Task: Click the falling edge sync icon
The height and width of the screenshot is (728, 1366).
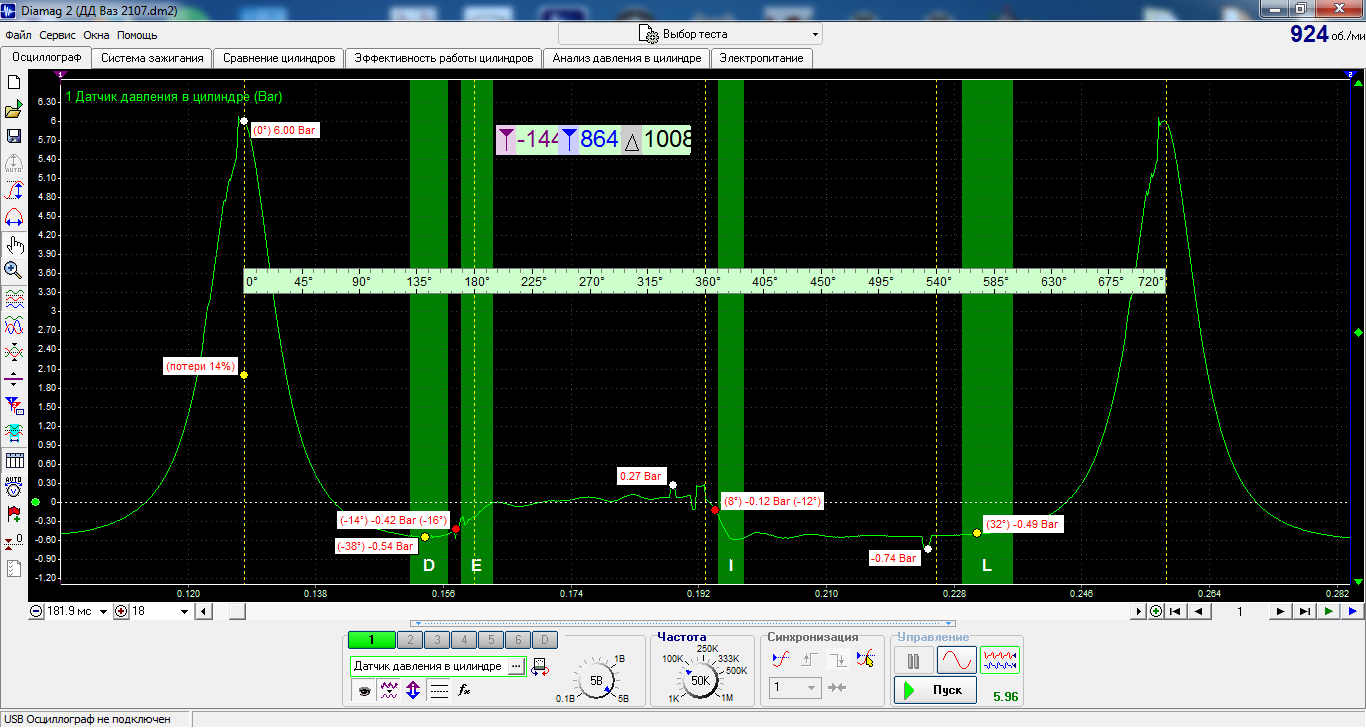Action: [838, 659]
